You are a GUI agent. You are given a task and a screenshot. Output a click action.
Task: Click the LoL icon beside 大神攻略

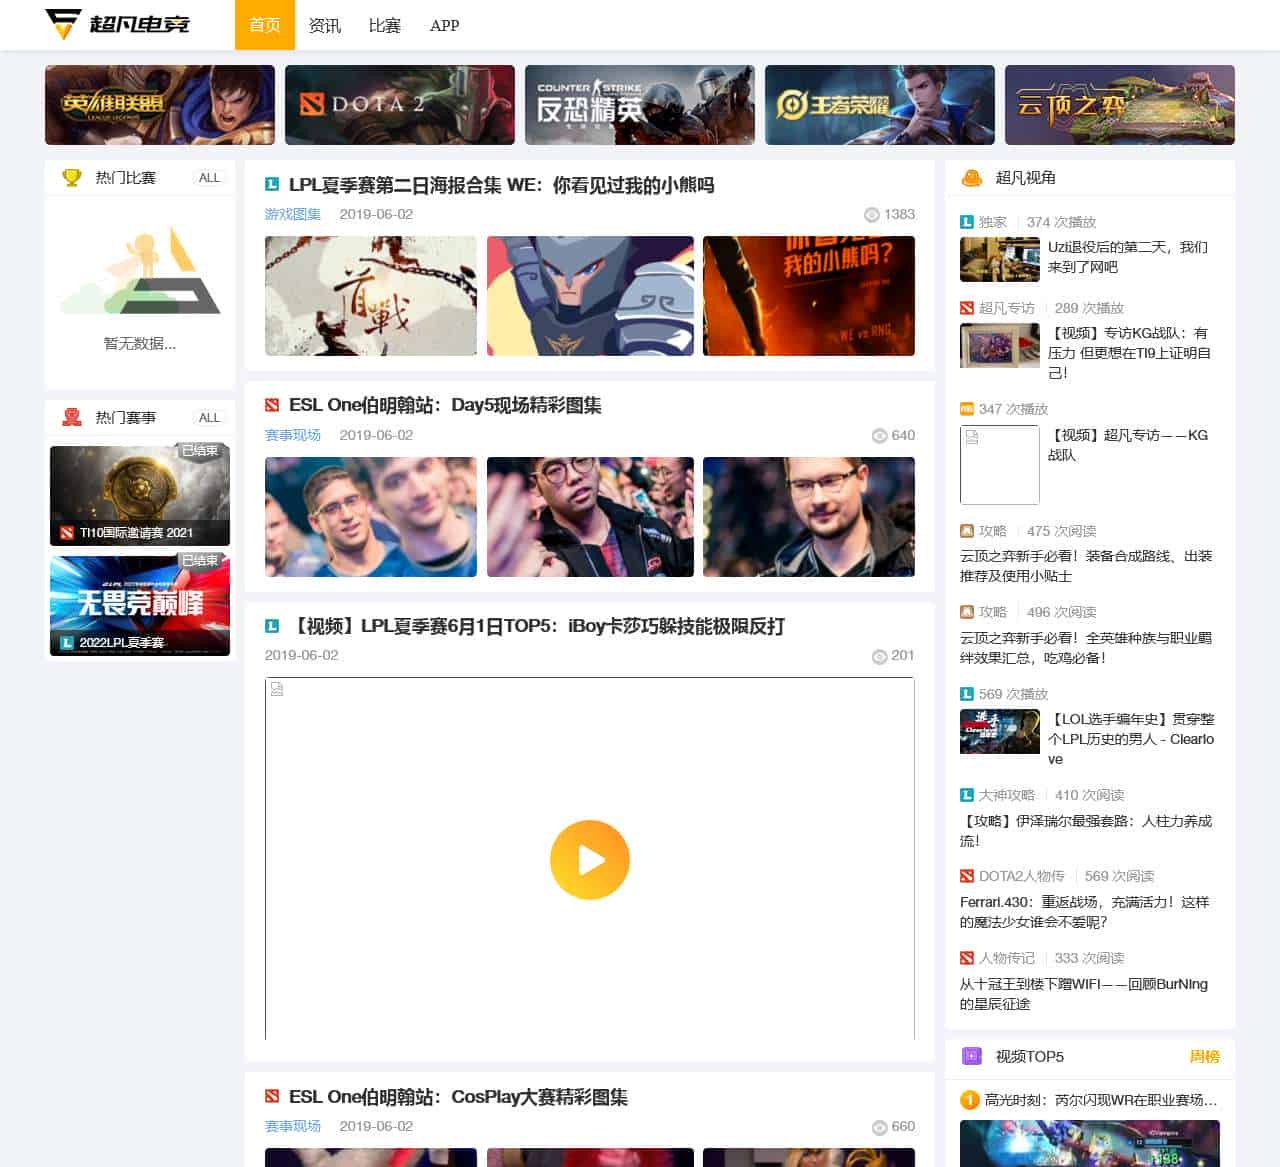(967, 795)
